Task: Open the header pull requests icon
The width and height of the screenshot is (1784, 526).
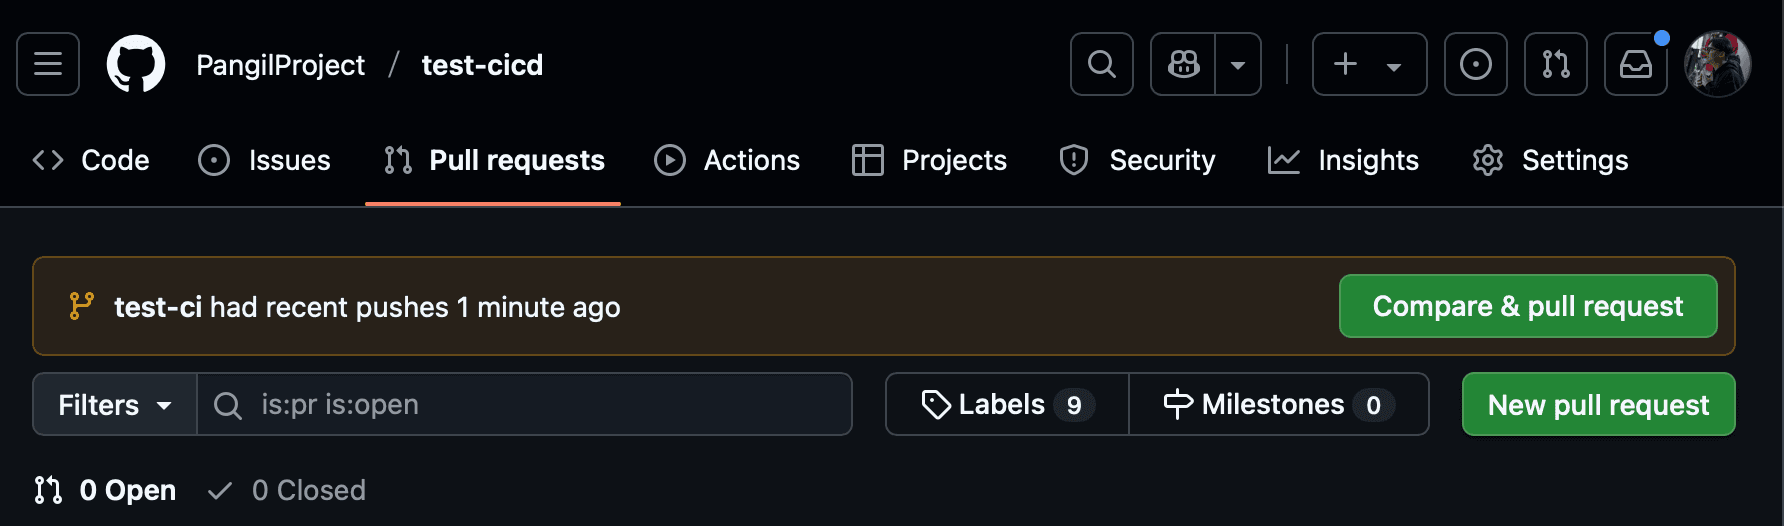Action: coord(1556,64)
